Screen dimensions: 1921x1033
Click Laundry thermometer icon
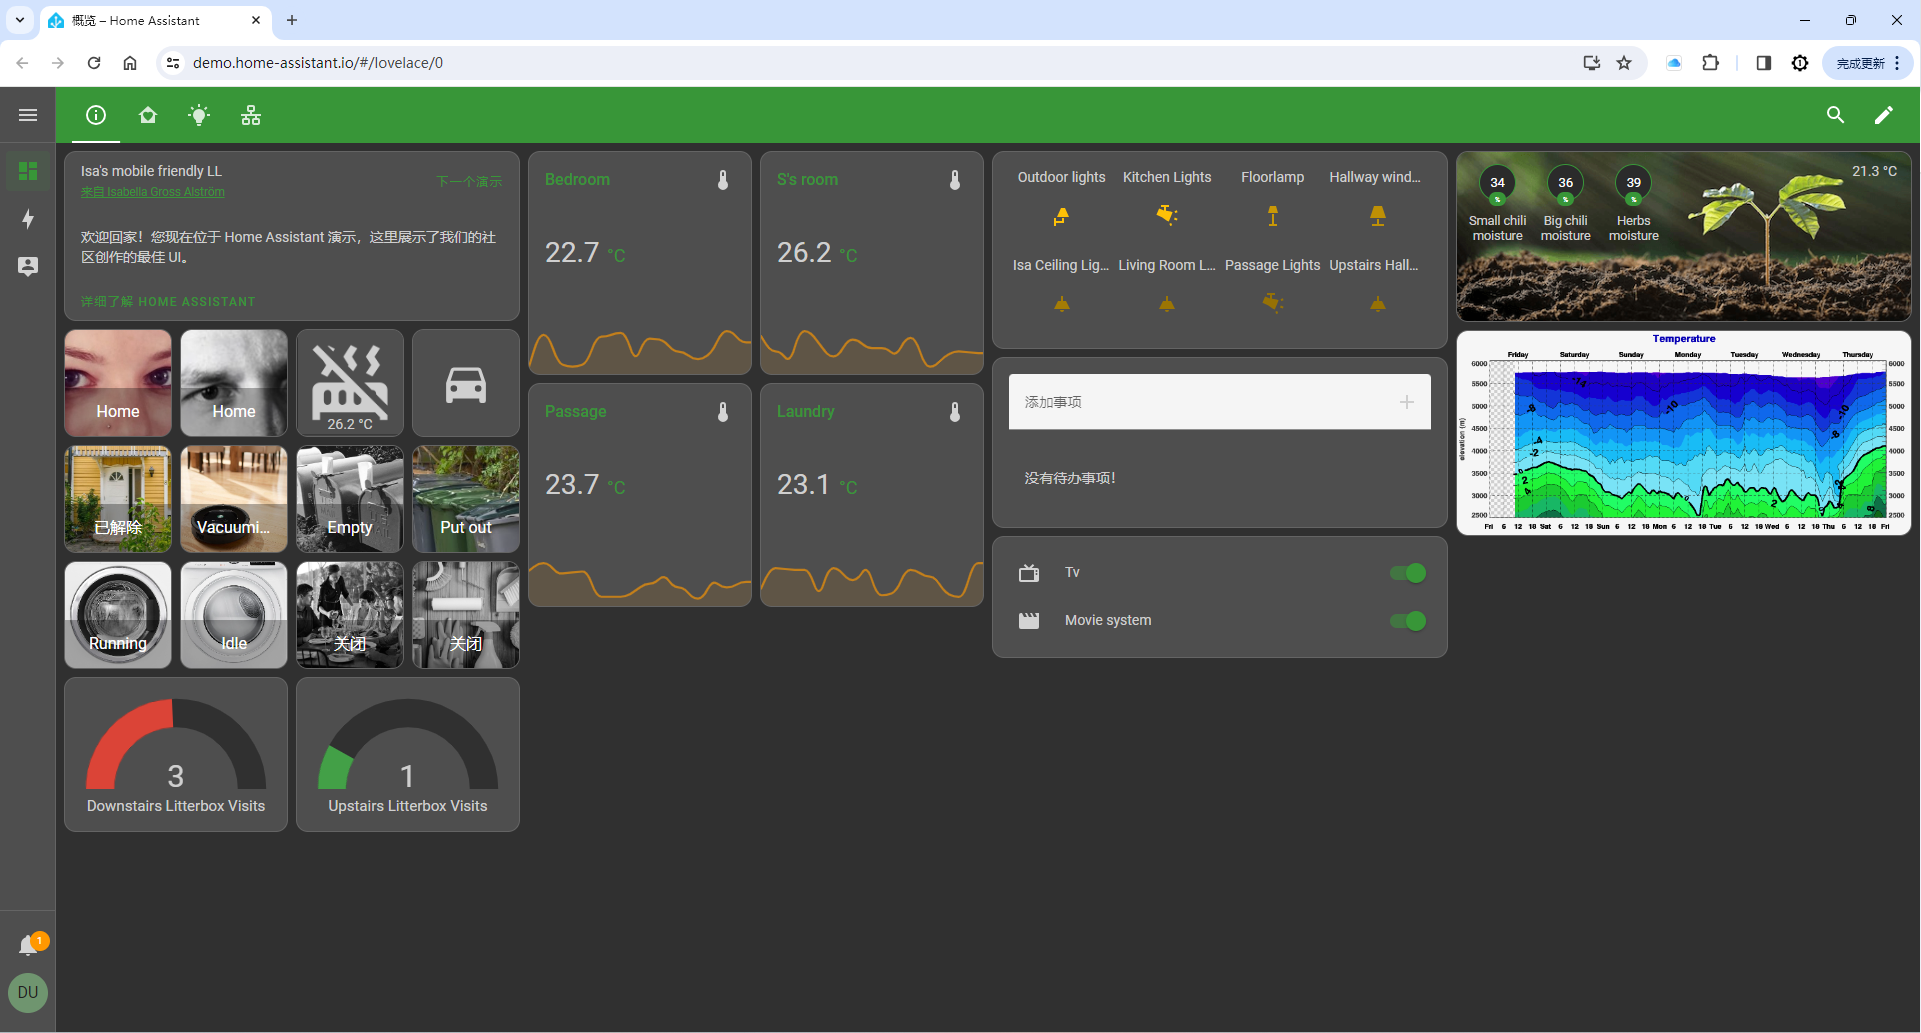(955, 412)
